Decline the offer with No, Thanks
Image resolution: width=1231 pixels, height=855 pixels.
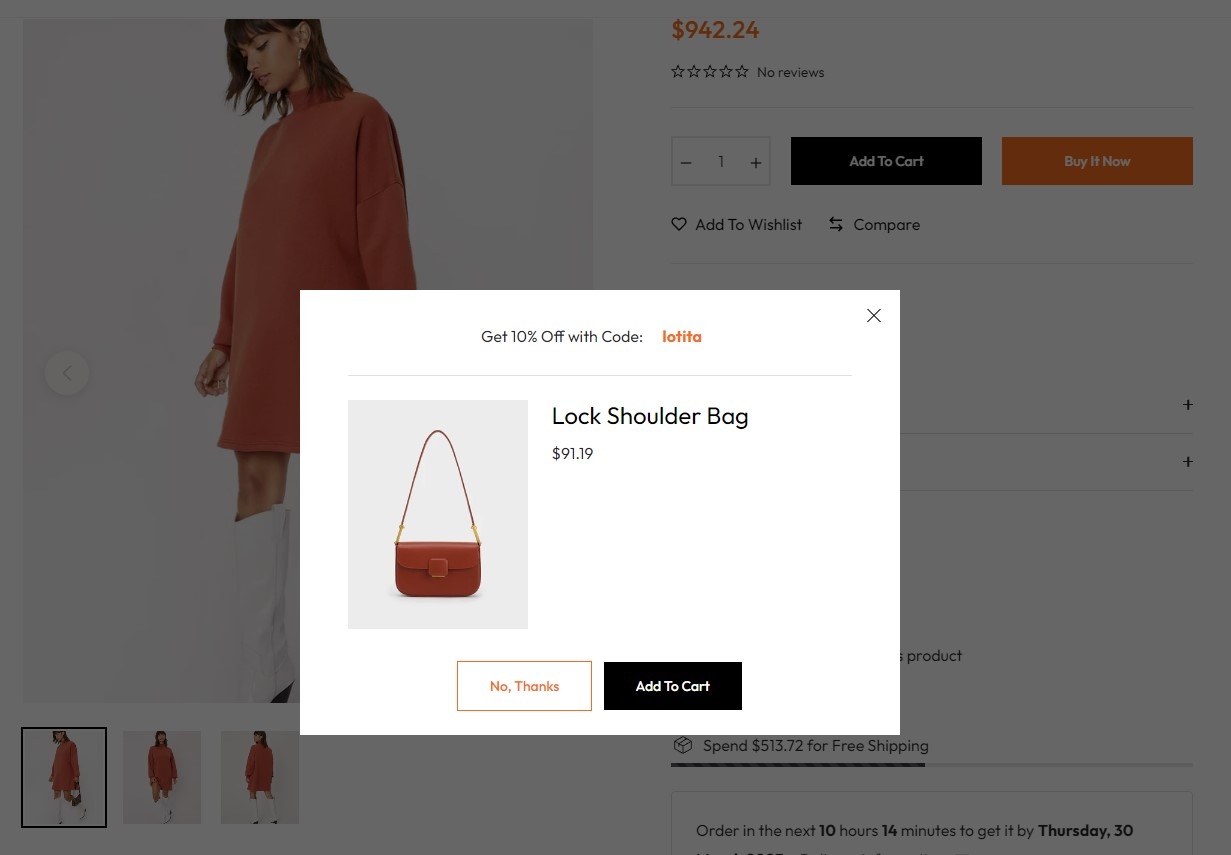(x=524, y=686)
